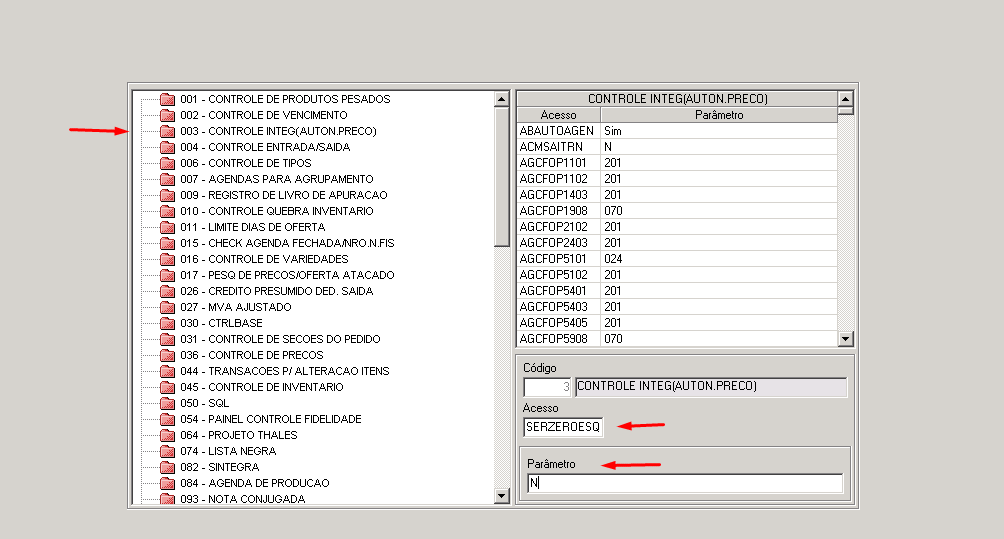Click down arrow of parameter grid scrollbar
The height and width of the screenshot is (539, 1004).
pos(845,339)
